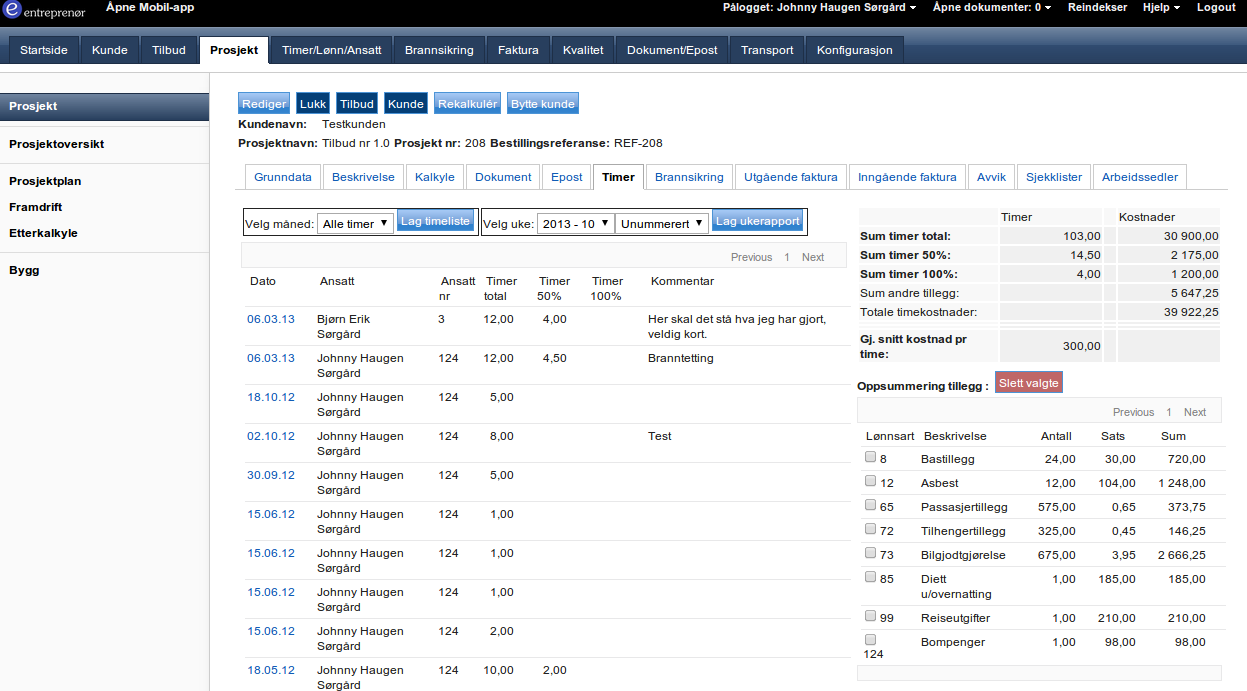Click the 'Timer total' column header
This screenshot has width=1247, height=691.
[x=501, y=288]
